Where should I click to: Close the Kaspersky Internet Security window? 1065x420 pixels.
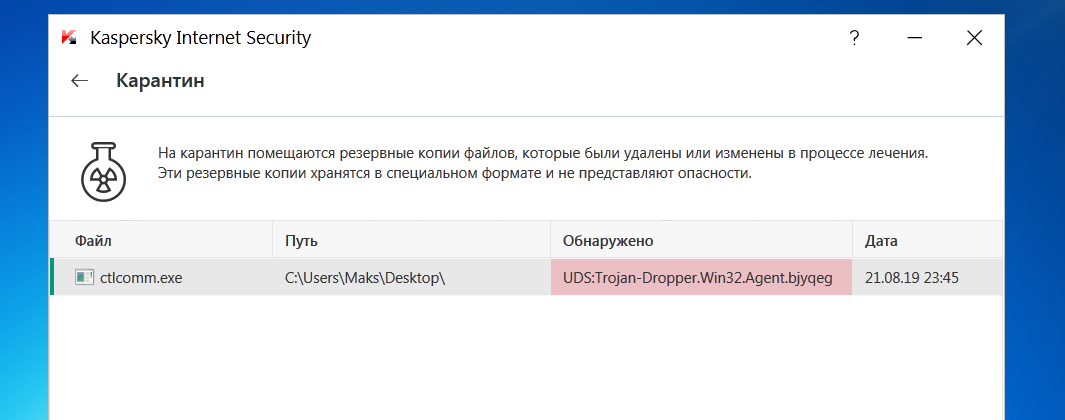tap(975, 38)
